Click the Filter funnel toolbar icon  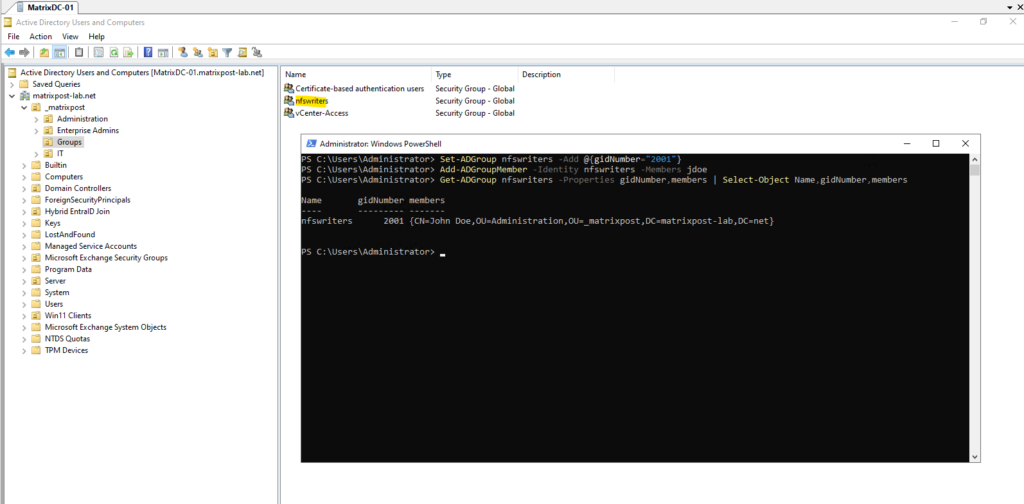click(x=227, y=52)
